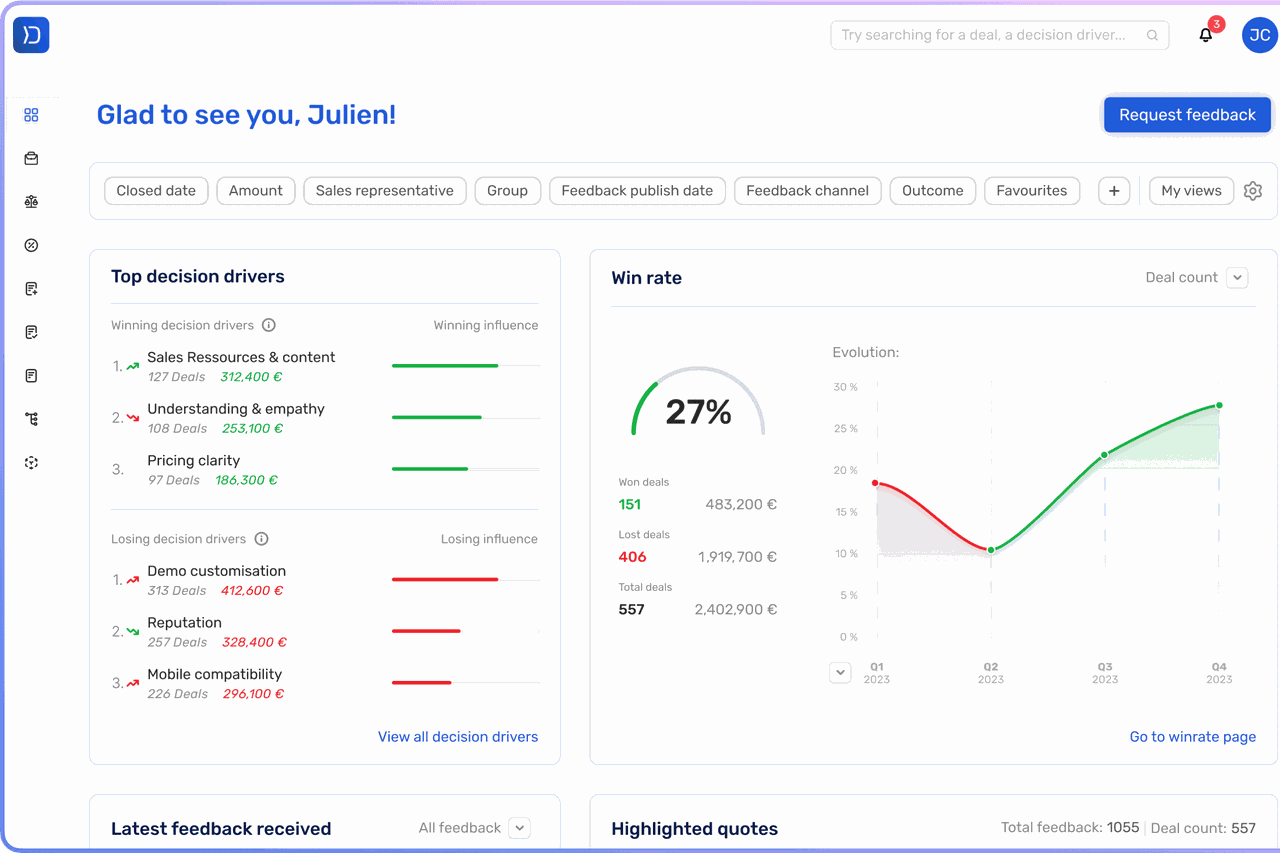Viewport: 1280px width, 853px height.
Task: Click the balance scales icon in sidebar
Action: [x=31, y=202]
